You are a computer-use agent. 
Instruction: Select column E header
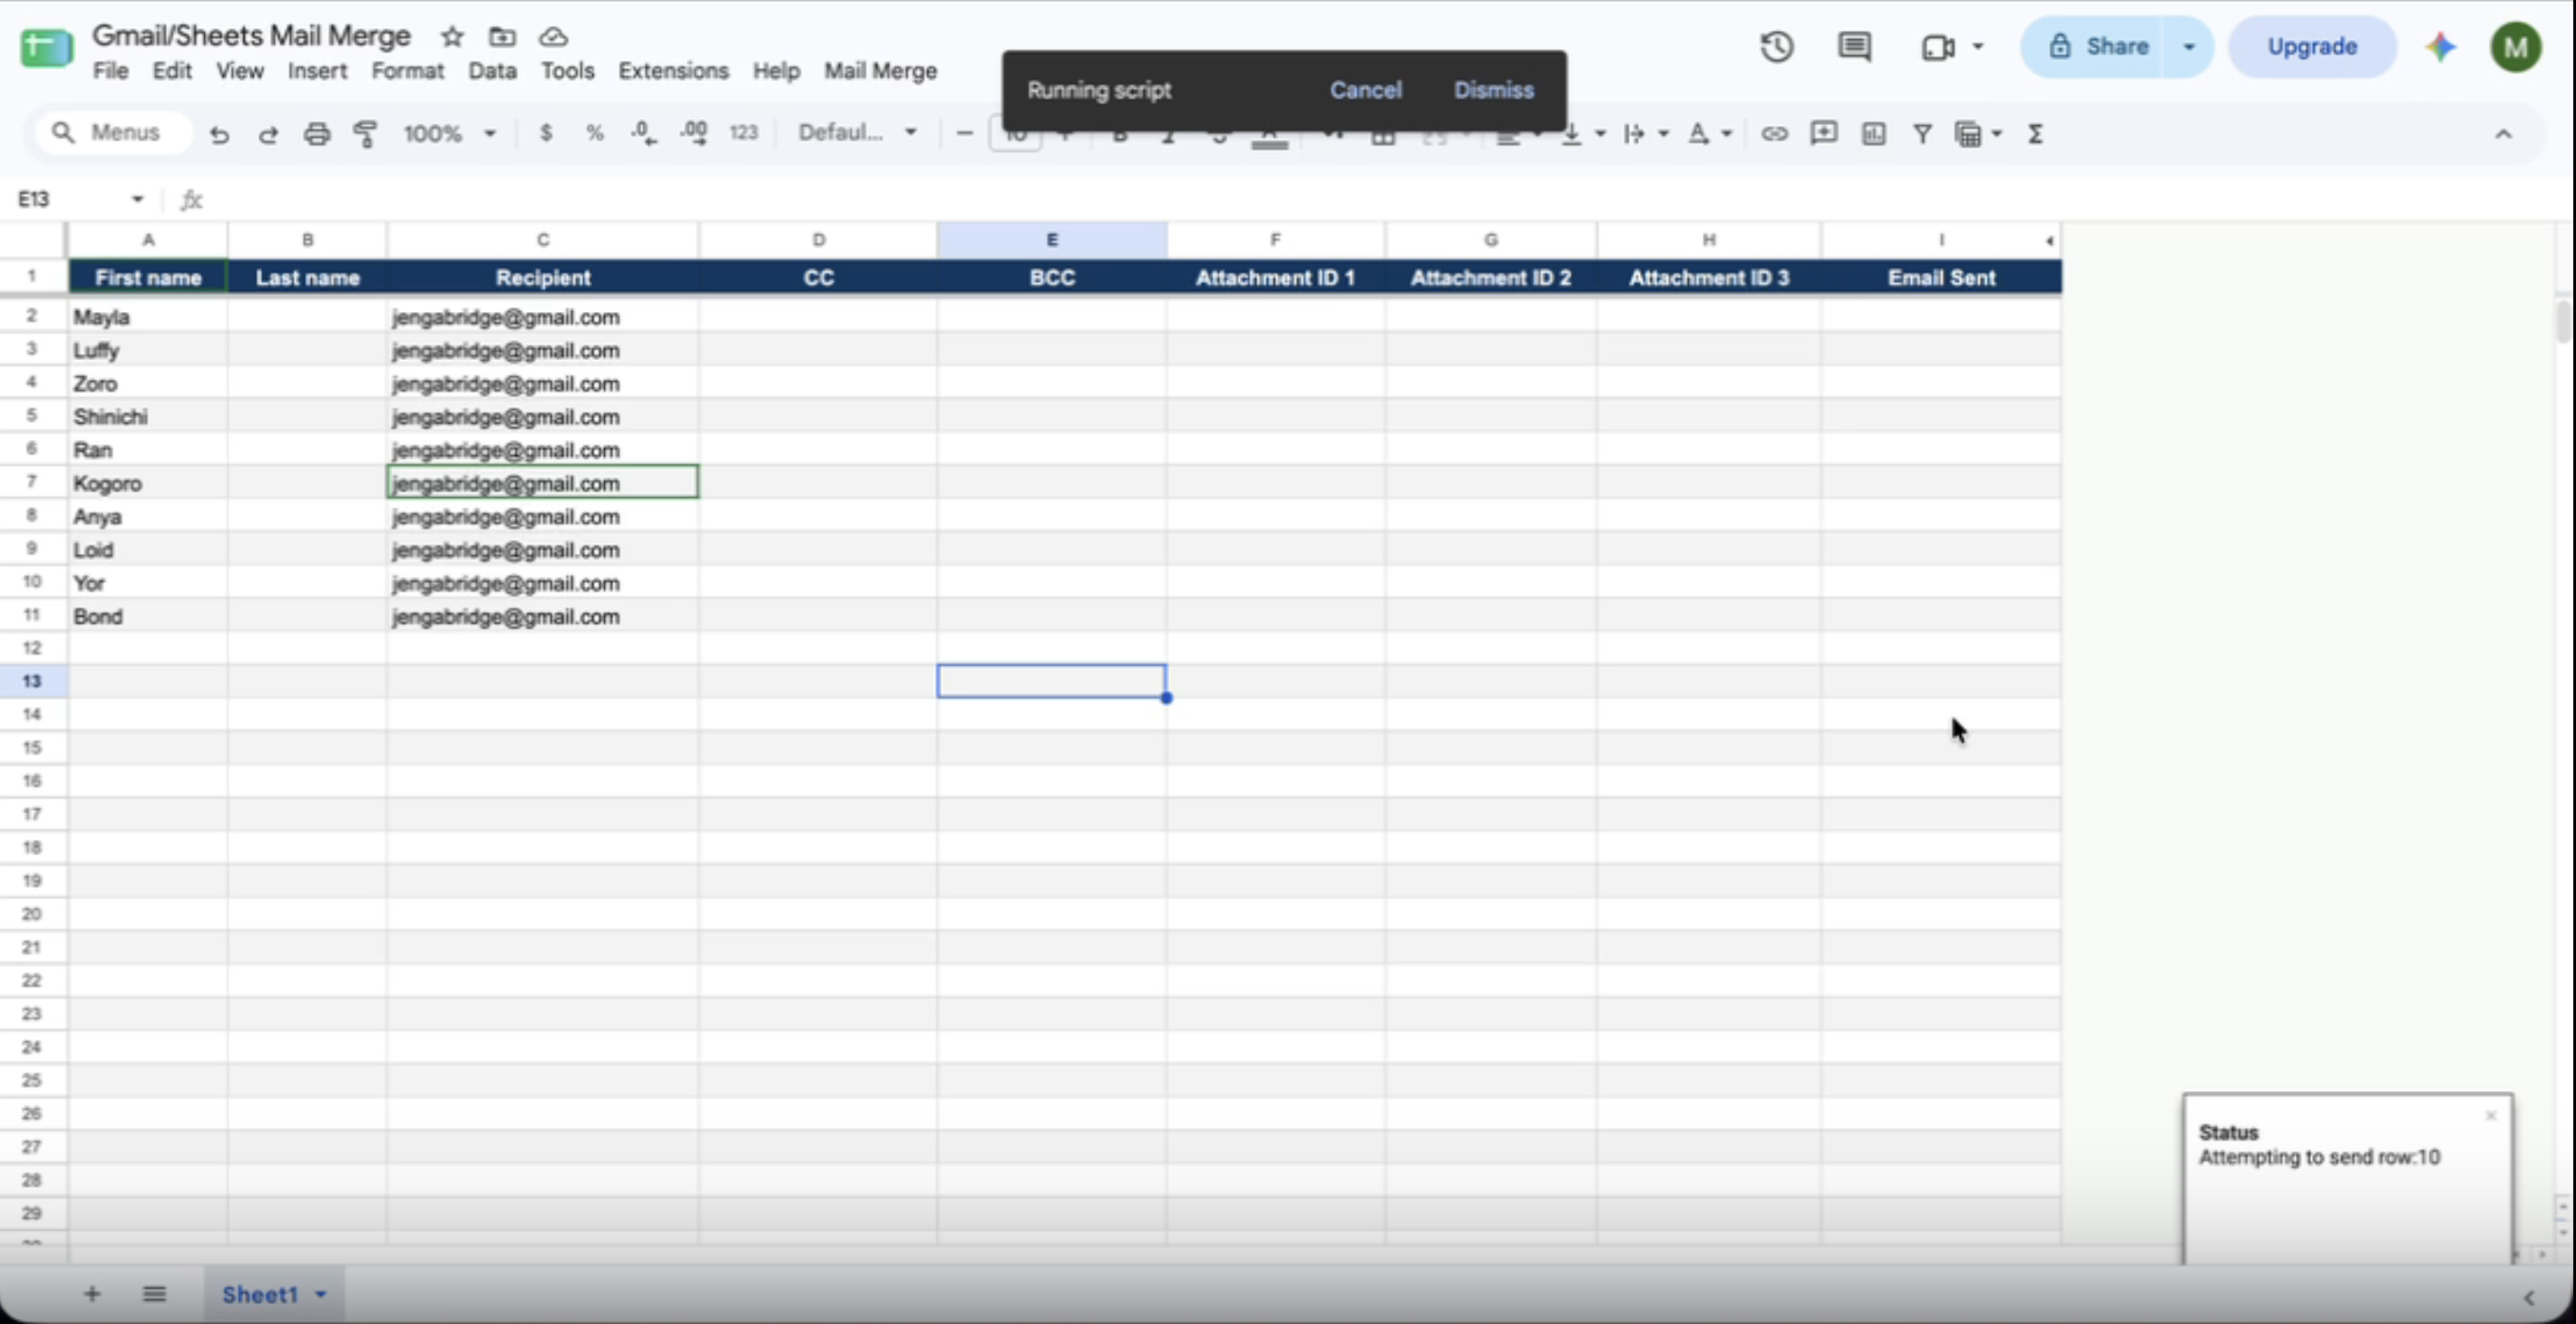[1051, 240]
